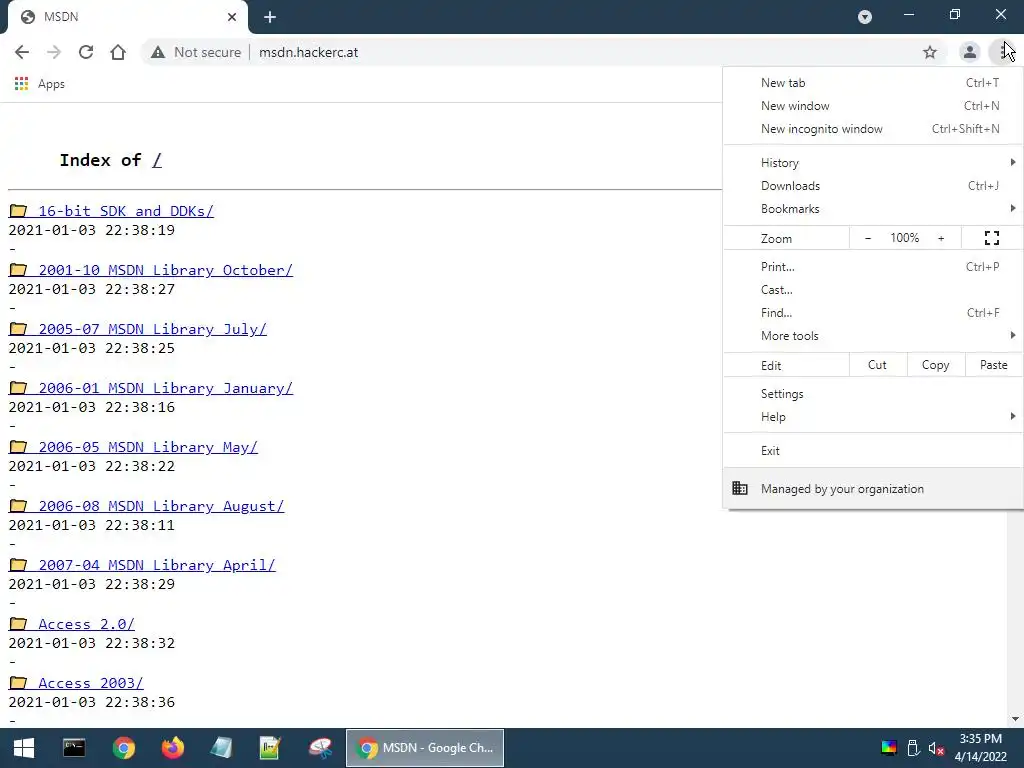
Task: Go back with the browser back arrow
Action: [22, 52]
